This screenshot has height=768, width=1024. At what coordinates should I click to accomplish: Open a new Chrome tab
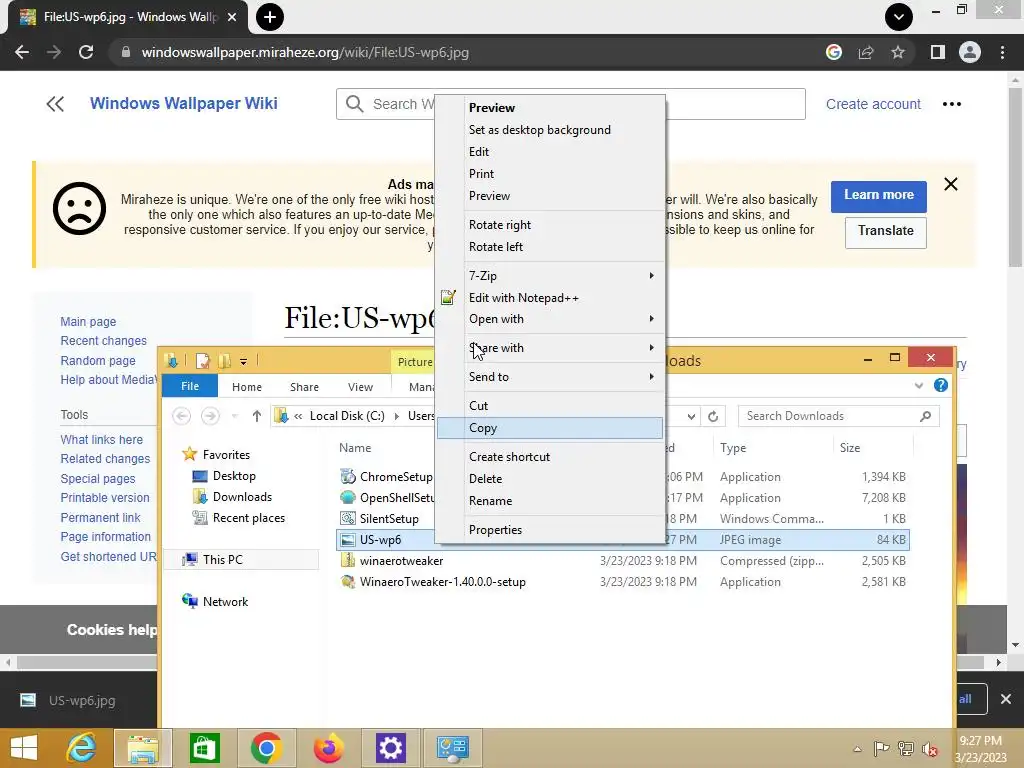coord(270,17)
